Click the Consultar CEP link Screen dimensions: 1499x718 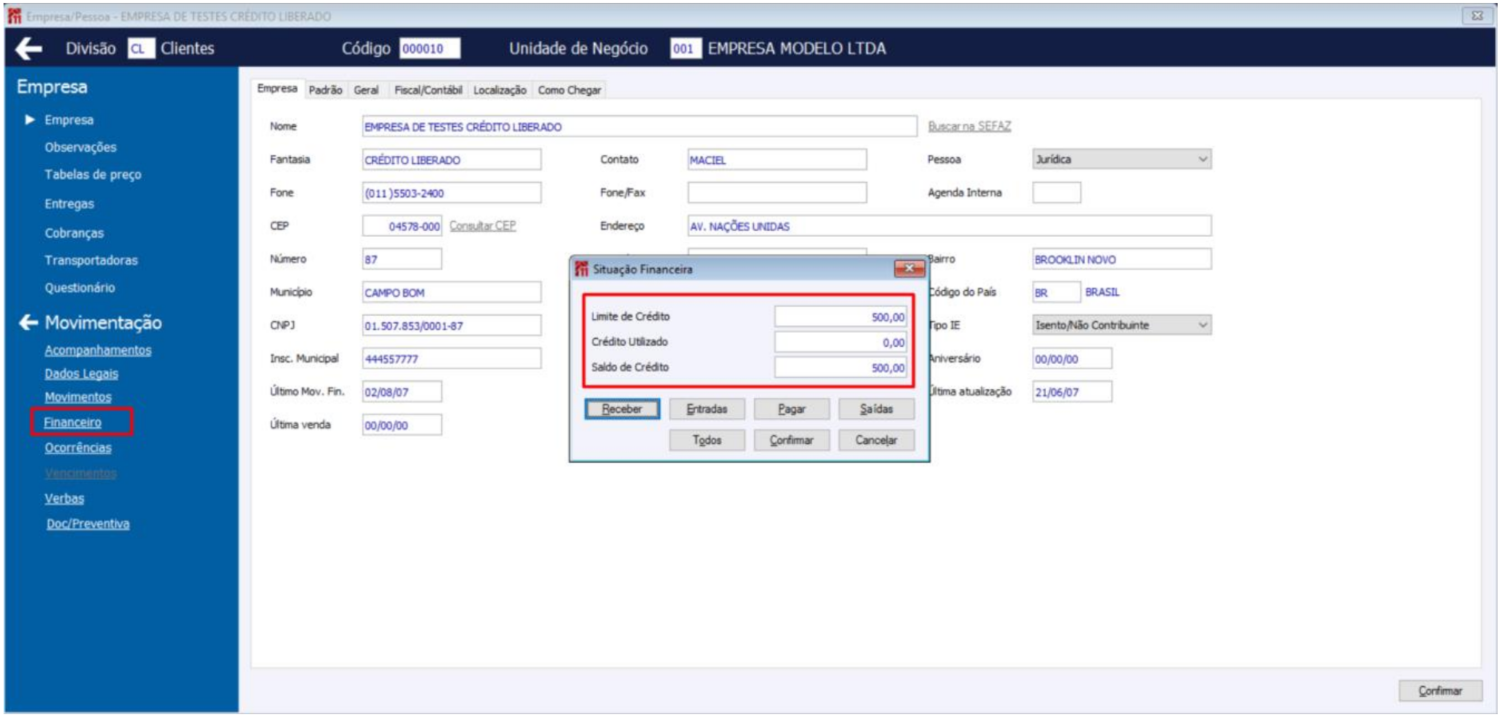[x=483, y=226]
